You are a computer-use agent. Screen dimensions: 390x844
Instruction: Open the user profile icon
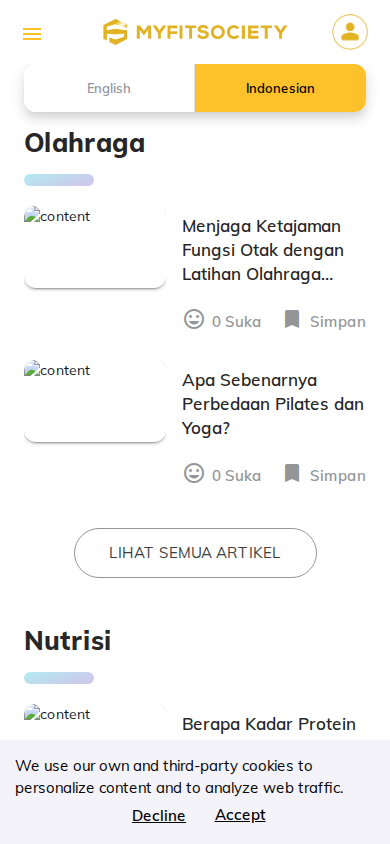350,32
